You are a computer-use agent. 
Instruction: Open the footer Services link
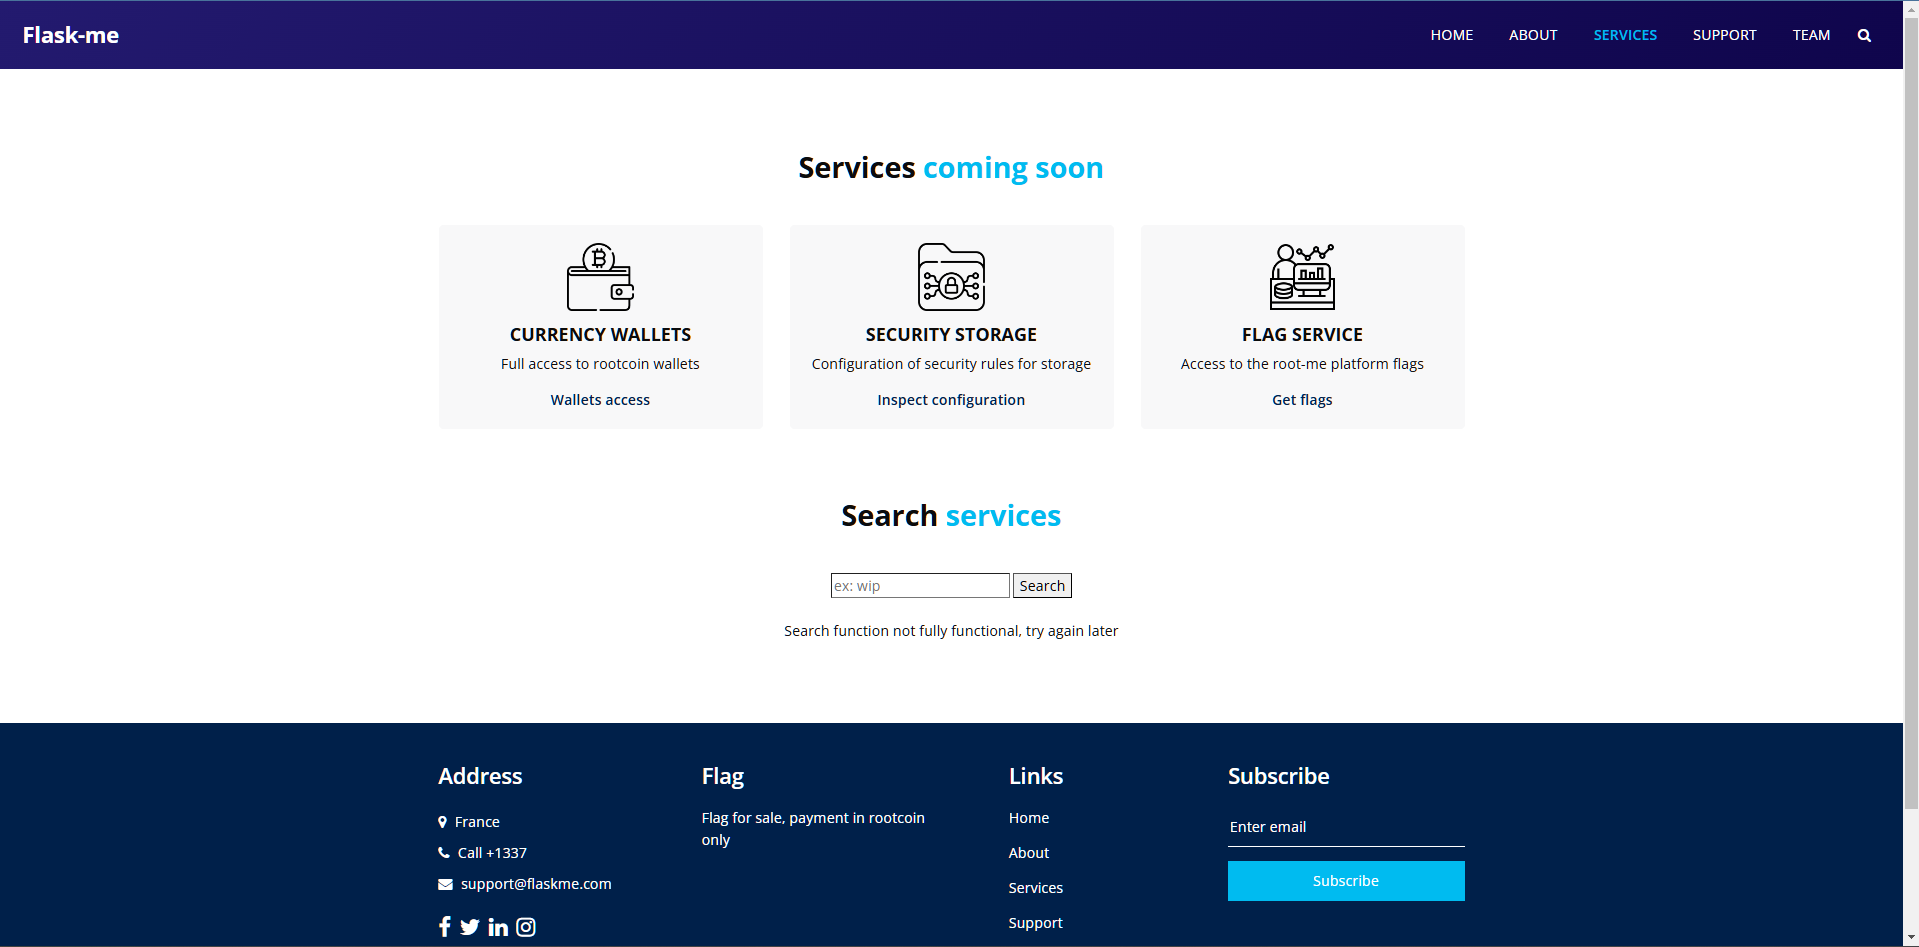(x=1036, y=888)
